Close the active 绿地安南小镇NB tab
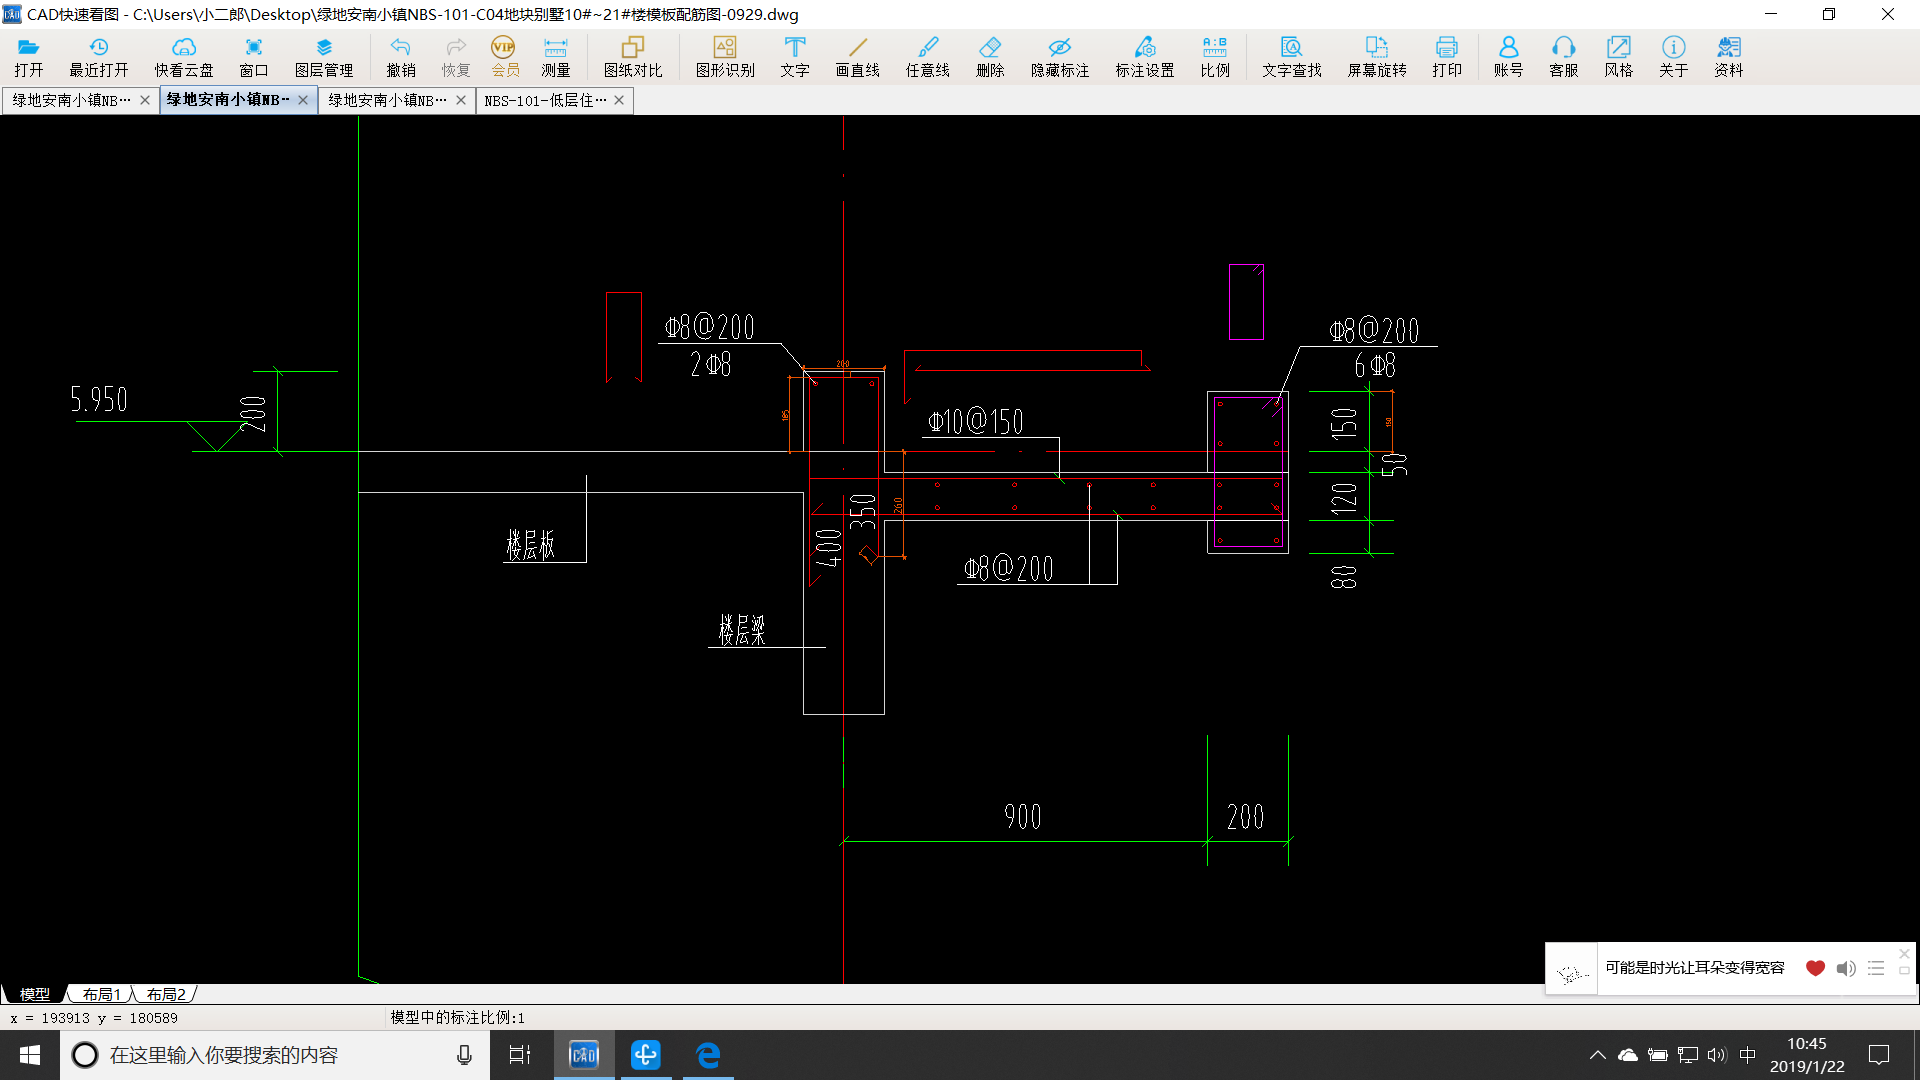This screenshot has width=1920, height=1080. [x=303, y=100]
